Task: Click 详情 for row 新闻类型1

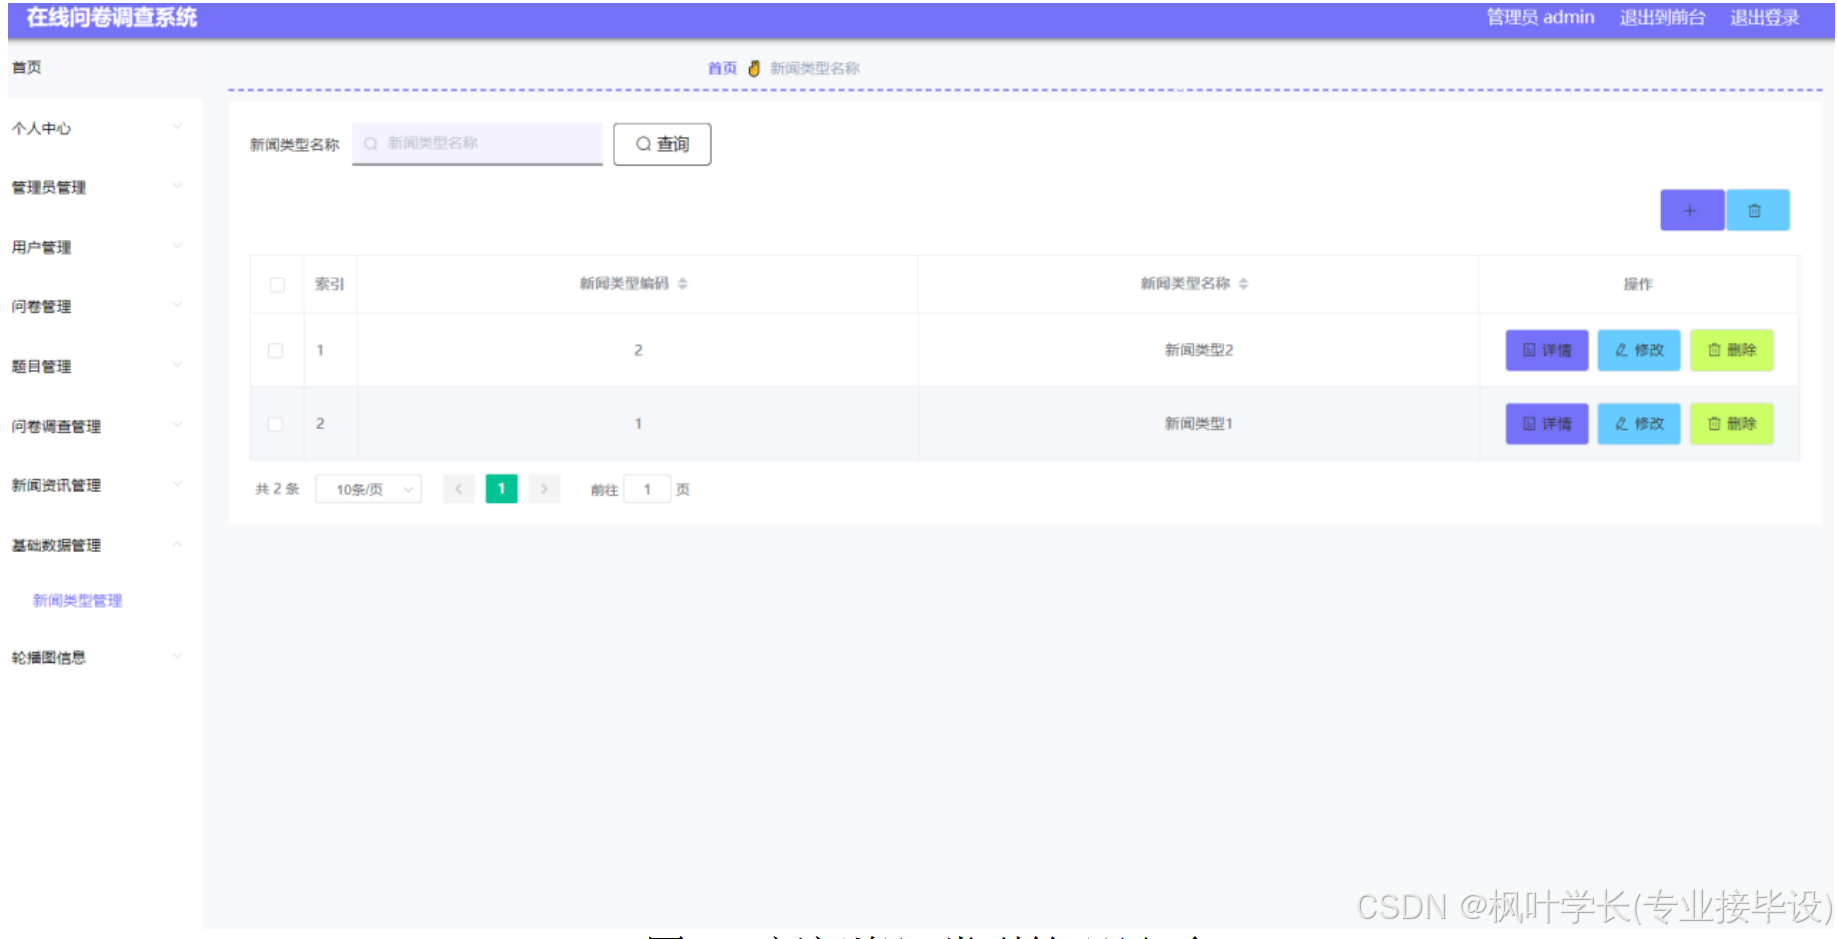Action: pyautogui.click(x=1547, y=424)
